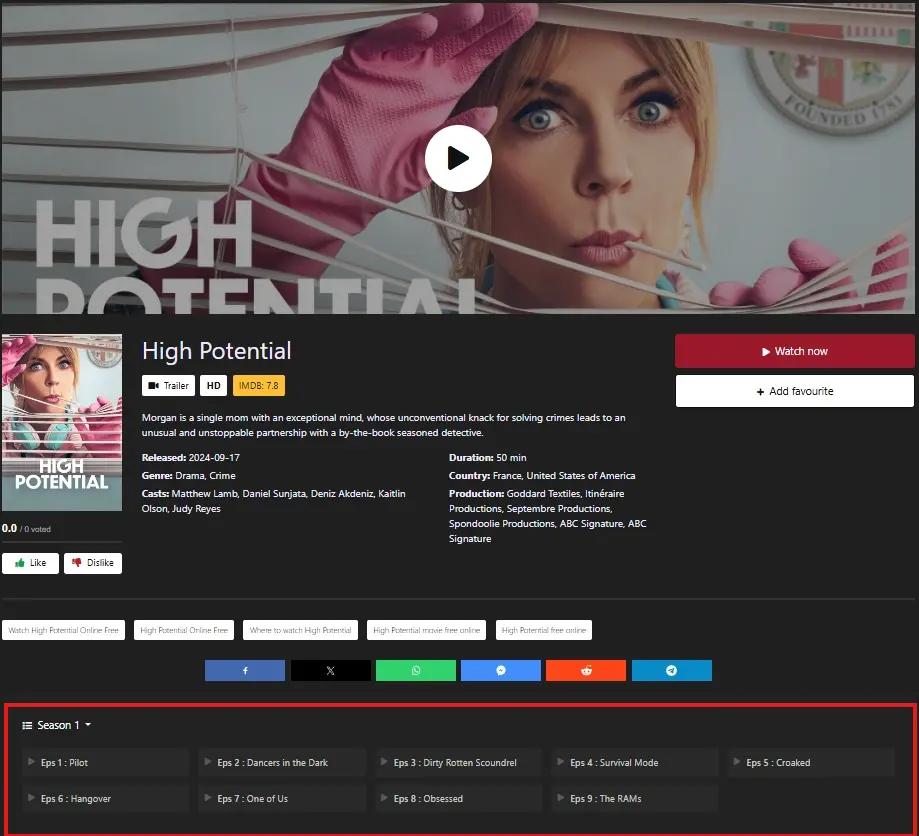This screenshot has height=836, width=919.
Task: Click the 'High Potential free online' tag
Action: click(544, 630)
